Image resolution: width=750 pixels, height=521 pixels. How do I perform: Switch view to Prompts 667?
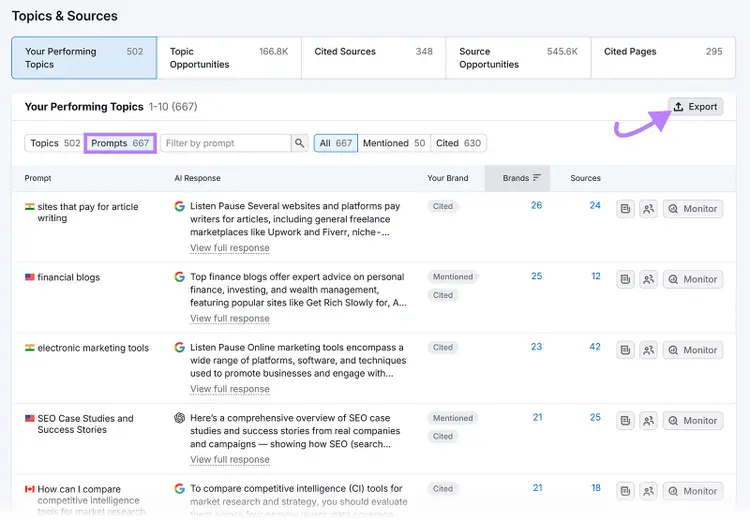pos(120,143)
